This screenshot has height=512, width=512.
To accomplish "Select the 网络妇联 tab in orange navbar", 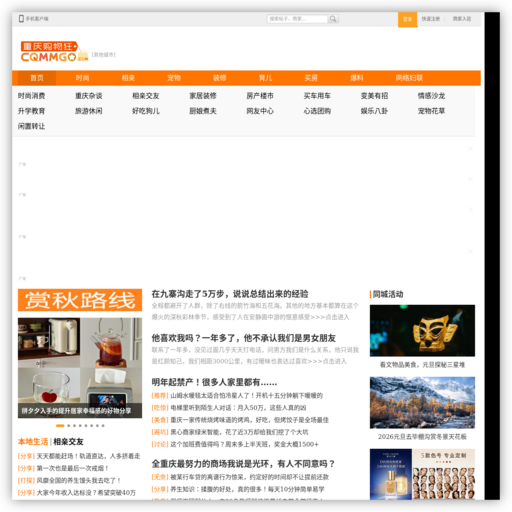I will [x=409, y=78].
